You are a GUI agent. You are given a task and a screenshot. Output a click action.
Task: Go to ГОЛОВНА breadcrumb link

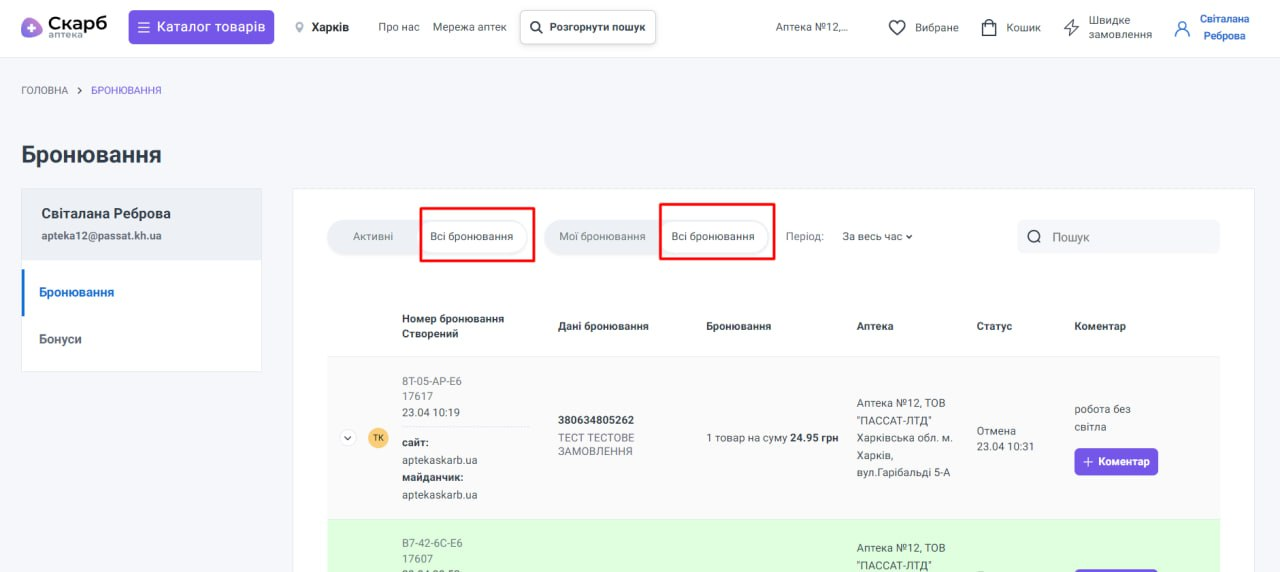[x=45, y=90]
